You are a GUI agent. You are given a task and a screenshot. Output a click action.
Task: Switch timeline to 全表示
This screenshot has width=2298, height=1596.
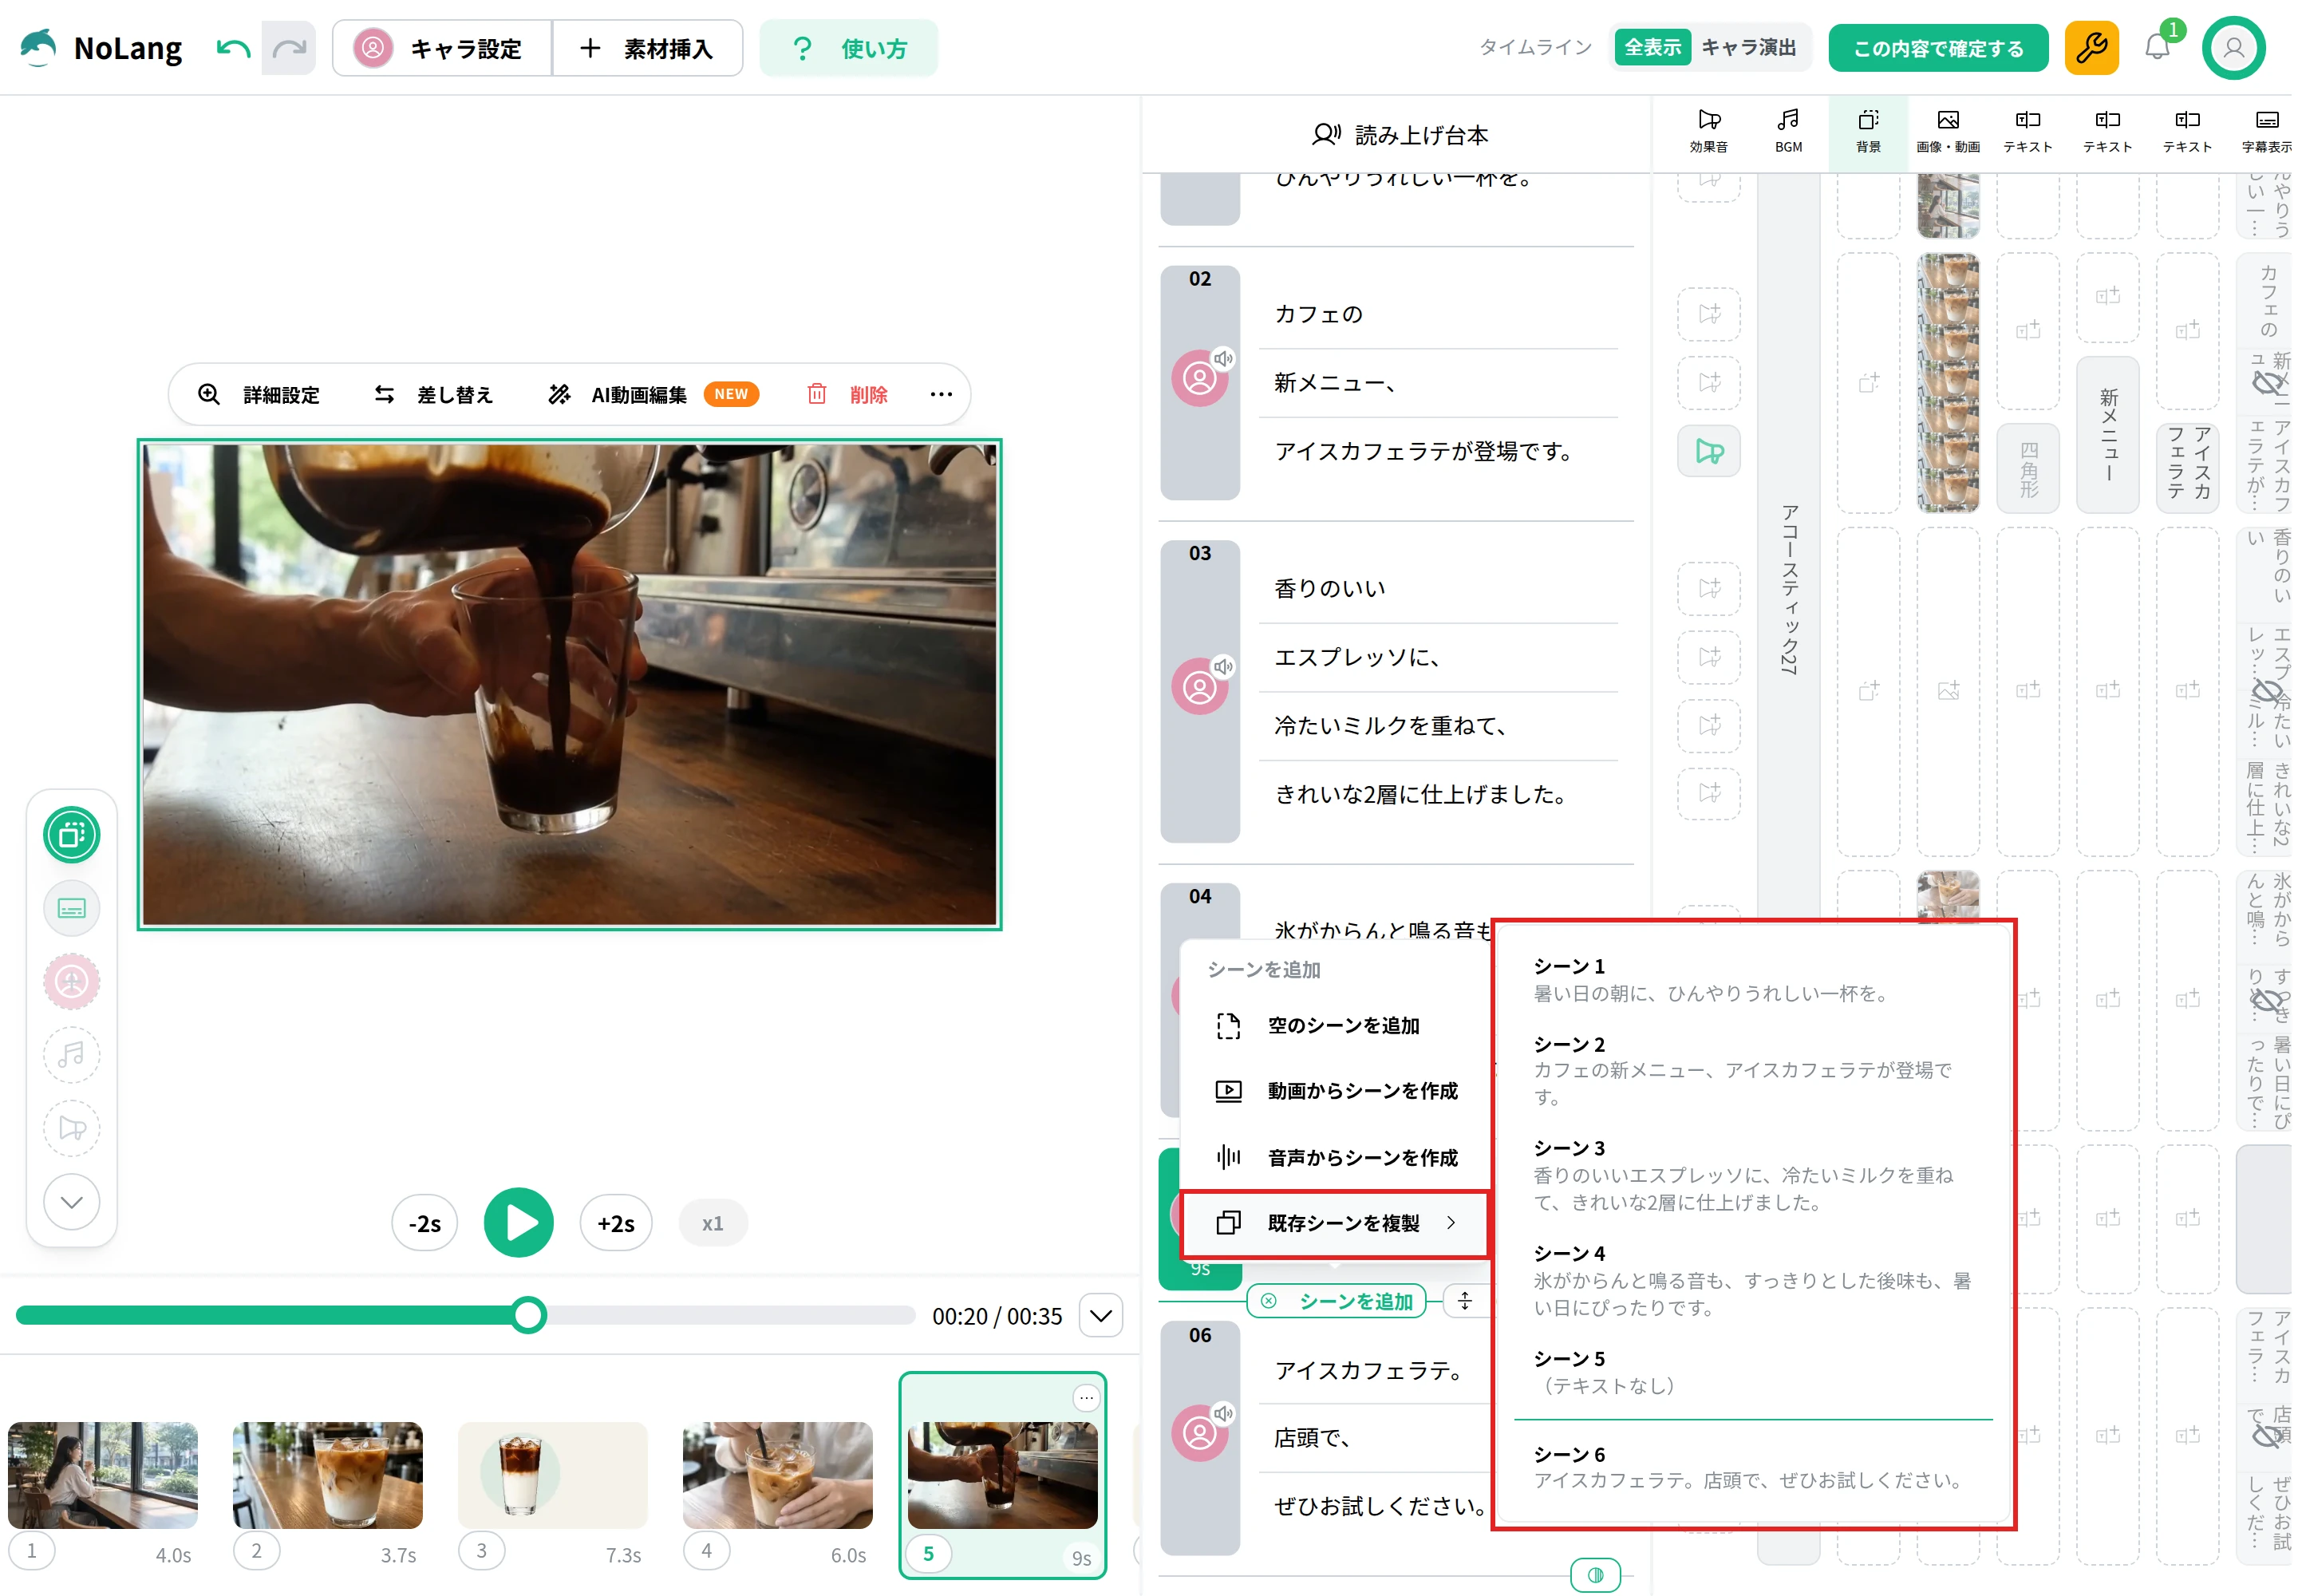point(1652,47)
